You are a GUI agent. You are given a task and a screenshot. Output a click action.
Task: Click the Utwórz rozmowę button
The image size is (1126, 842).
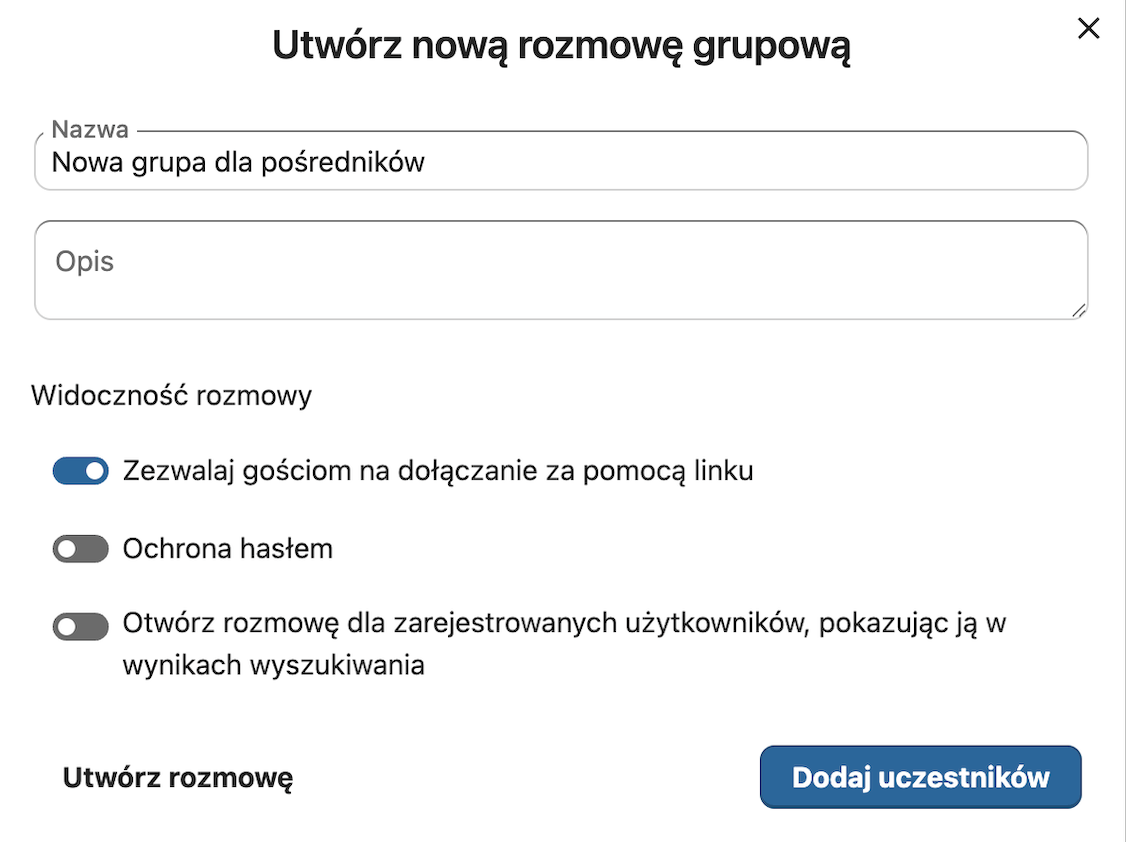tap(176, 777)
